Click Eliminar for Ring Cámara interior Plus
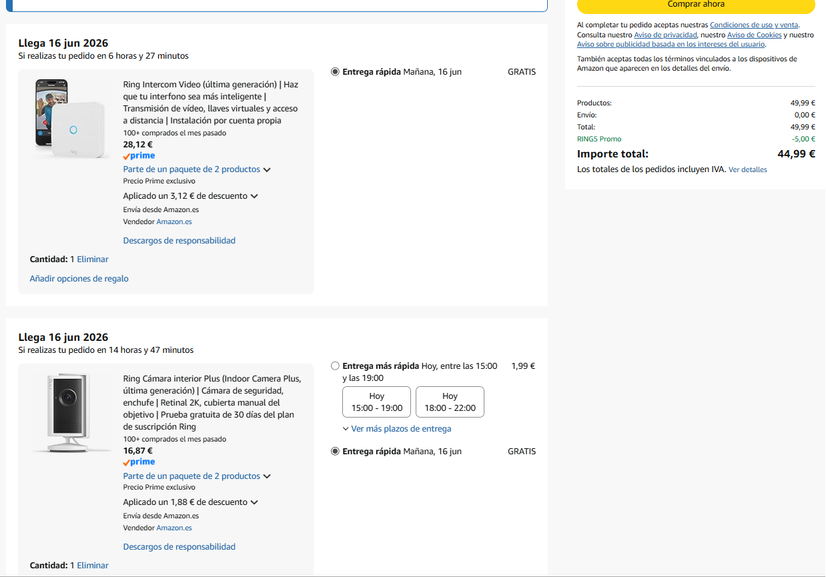 [x=93, y=565]
